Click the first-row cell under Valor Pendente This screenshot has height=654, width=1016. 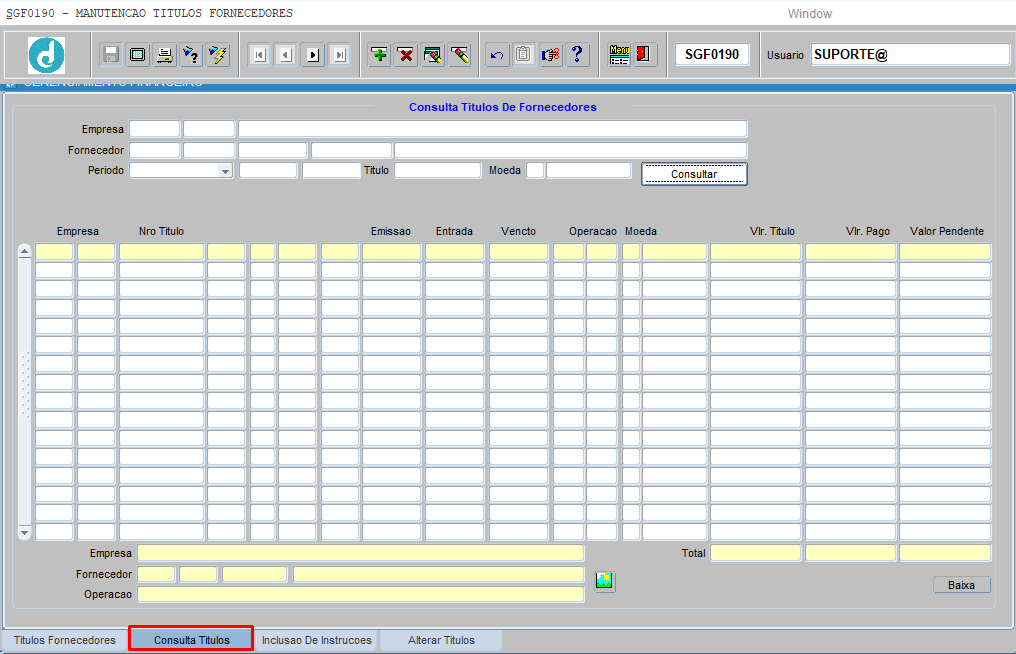pyautogui.click(x=945, y=251)
